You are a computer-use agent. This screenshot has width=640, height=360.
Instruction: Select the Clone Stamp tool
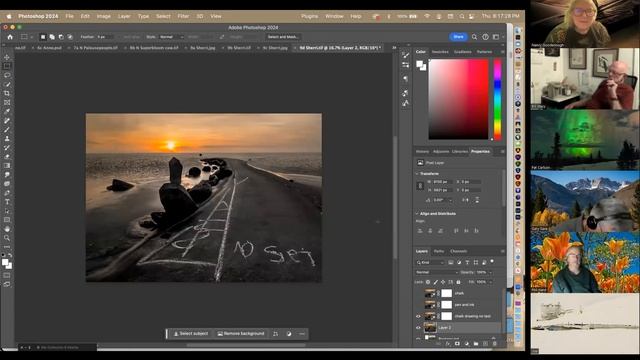7,139
